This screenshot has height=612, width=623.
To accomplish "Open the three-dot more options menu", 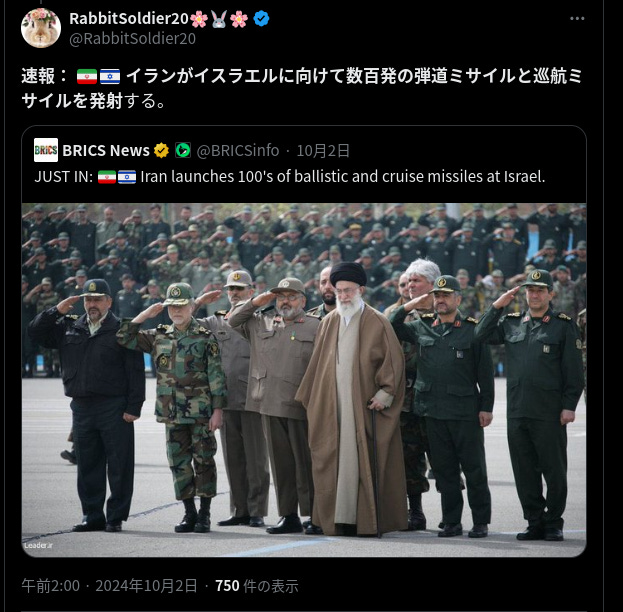I will (577, 18).
